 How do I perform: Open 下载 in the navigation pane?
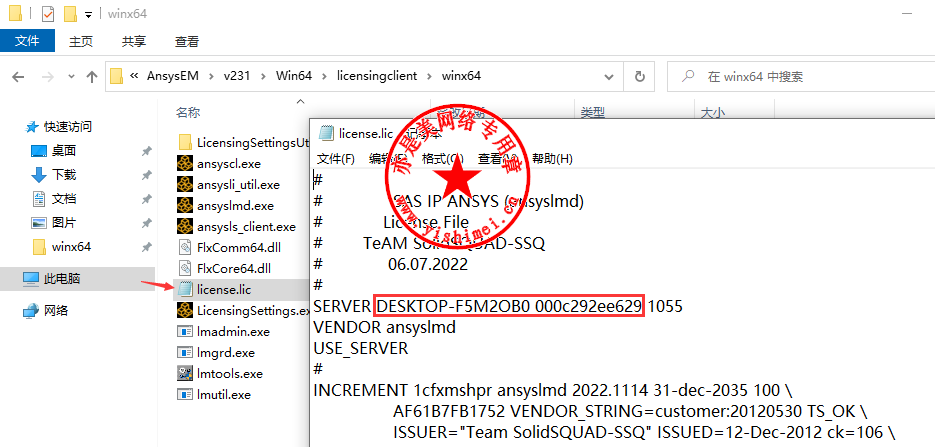click(x=55, y=175)
